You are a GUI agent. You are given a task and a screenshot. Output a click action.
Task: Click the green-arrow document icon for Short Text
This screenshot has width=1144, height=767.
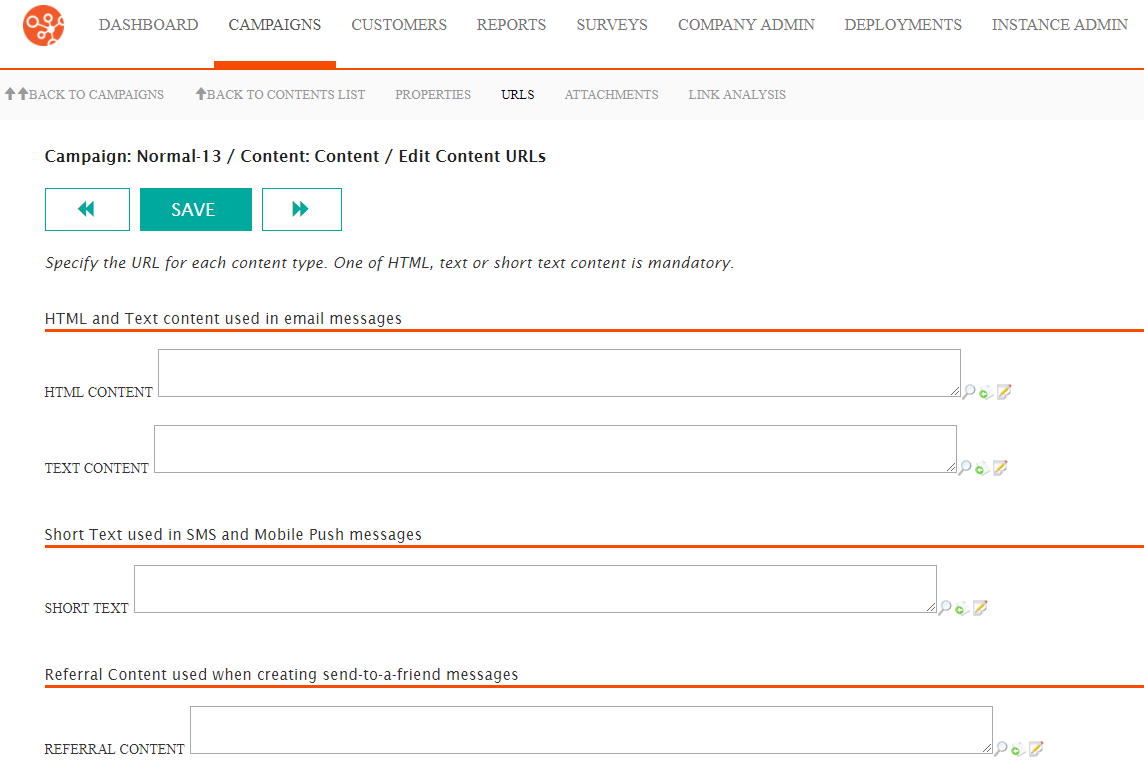coord(962,609)
